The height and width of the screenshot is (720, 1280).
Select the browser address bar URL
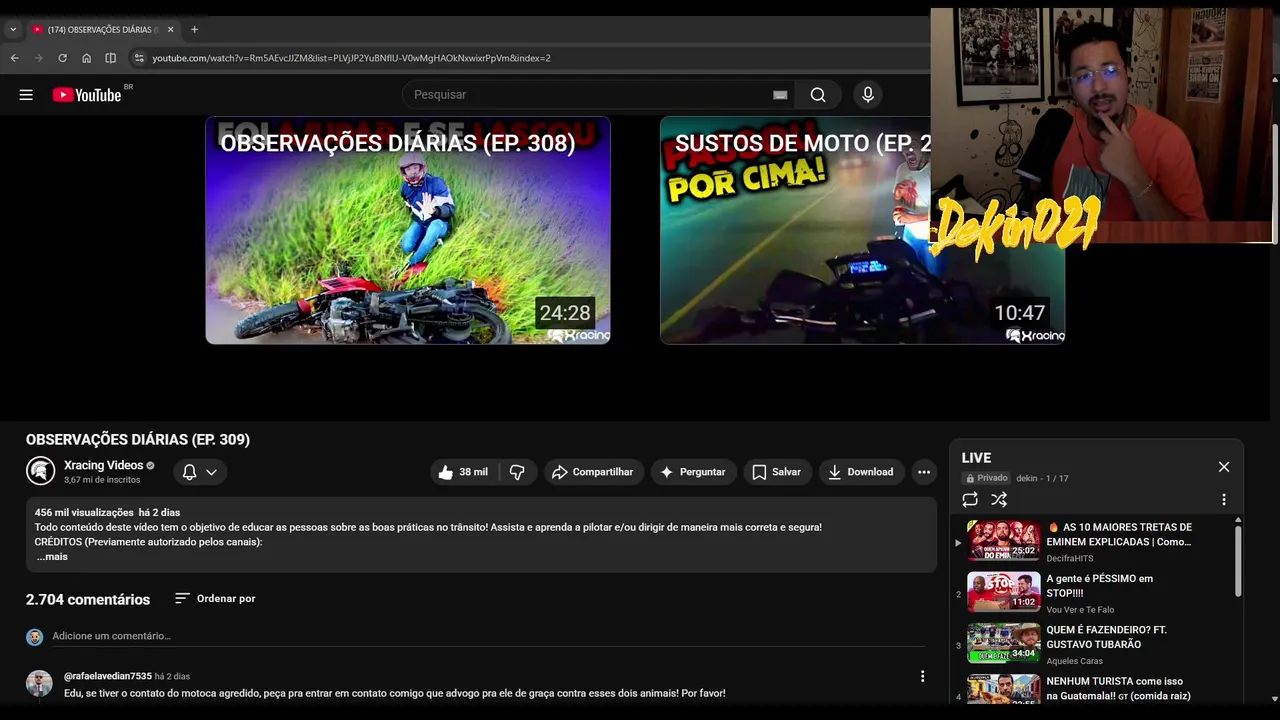[x=351, y=58]
